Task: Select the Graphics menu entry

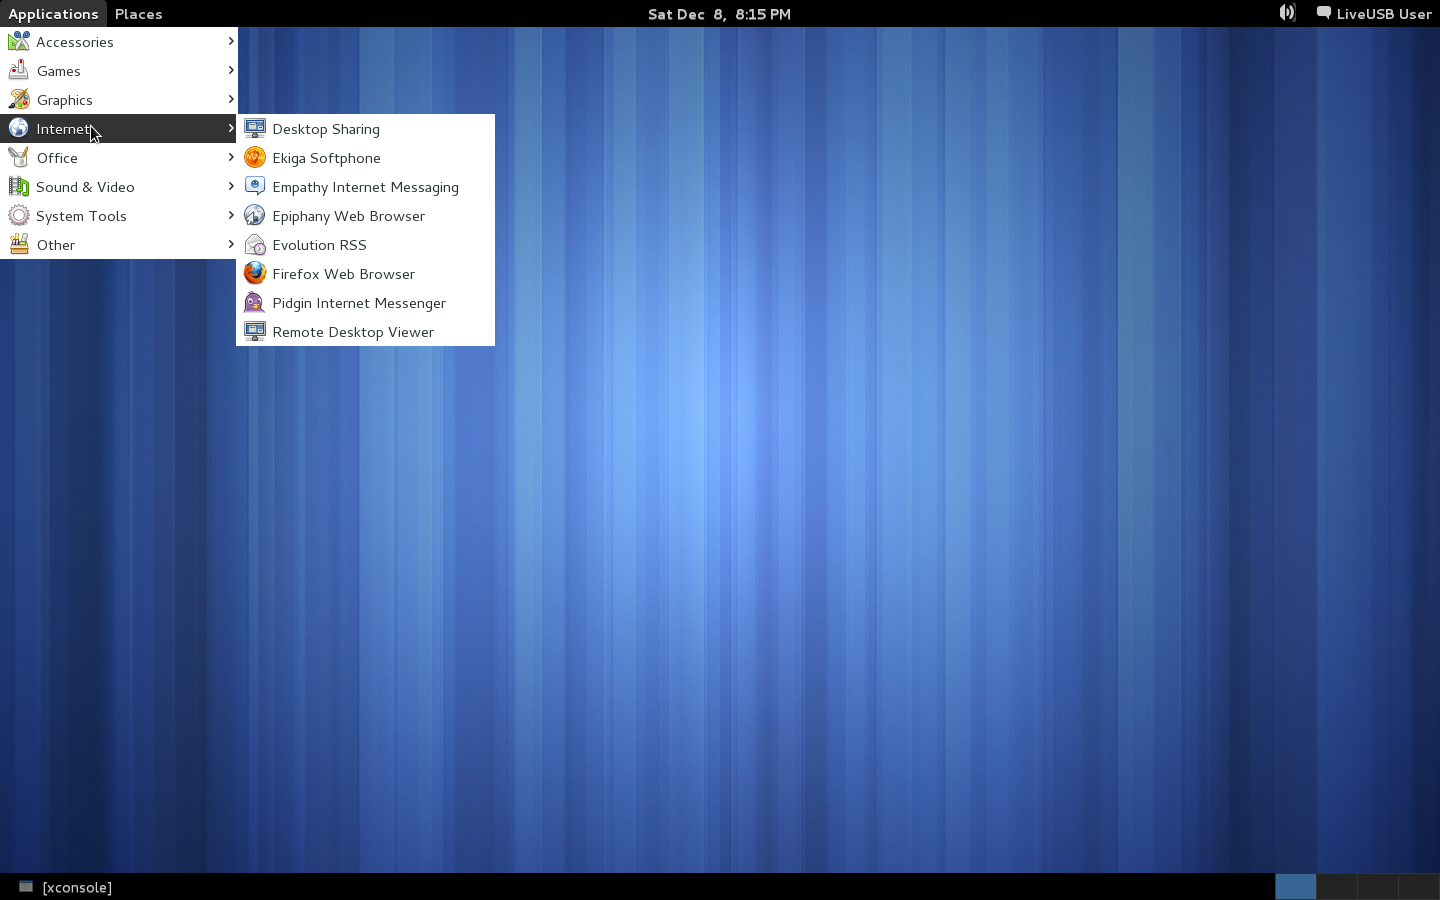Action: coord(119,99)
